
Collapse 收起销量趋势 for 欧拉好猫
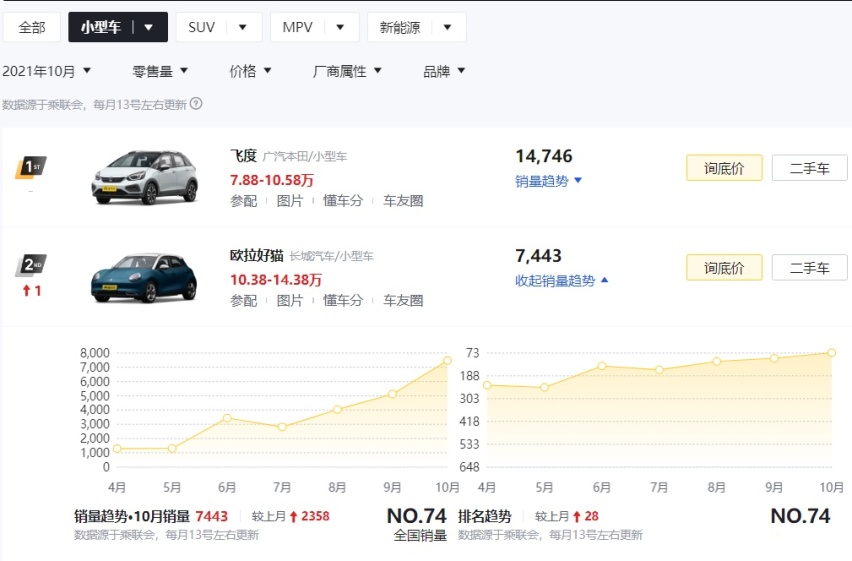[x=562, y=280]
